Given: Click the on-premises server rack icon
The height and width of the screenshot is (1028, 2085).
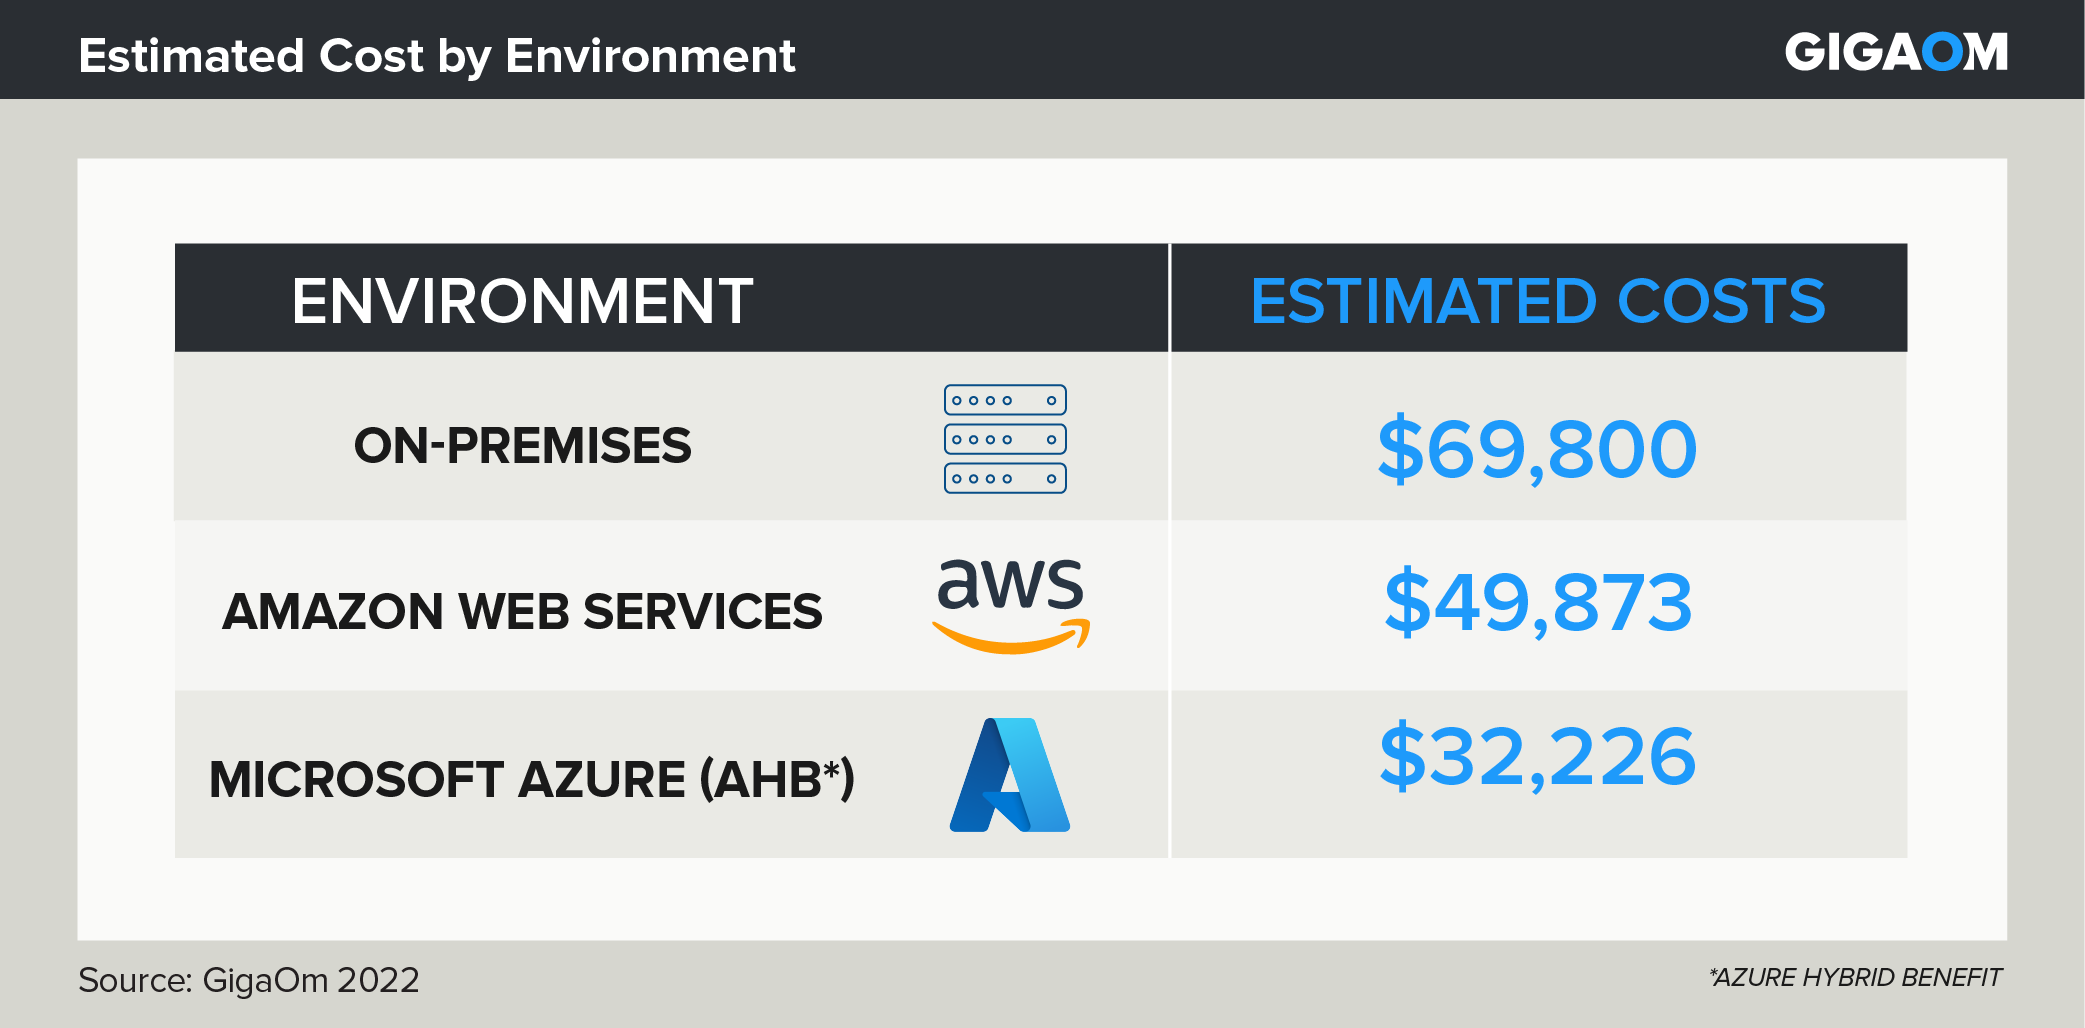Looking at the screenshot, I should coord(1005,439).
